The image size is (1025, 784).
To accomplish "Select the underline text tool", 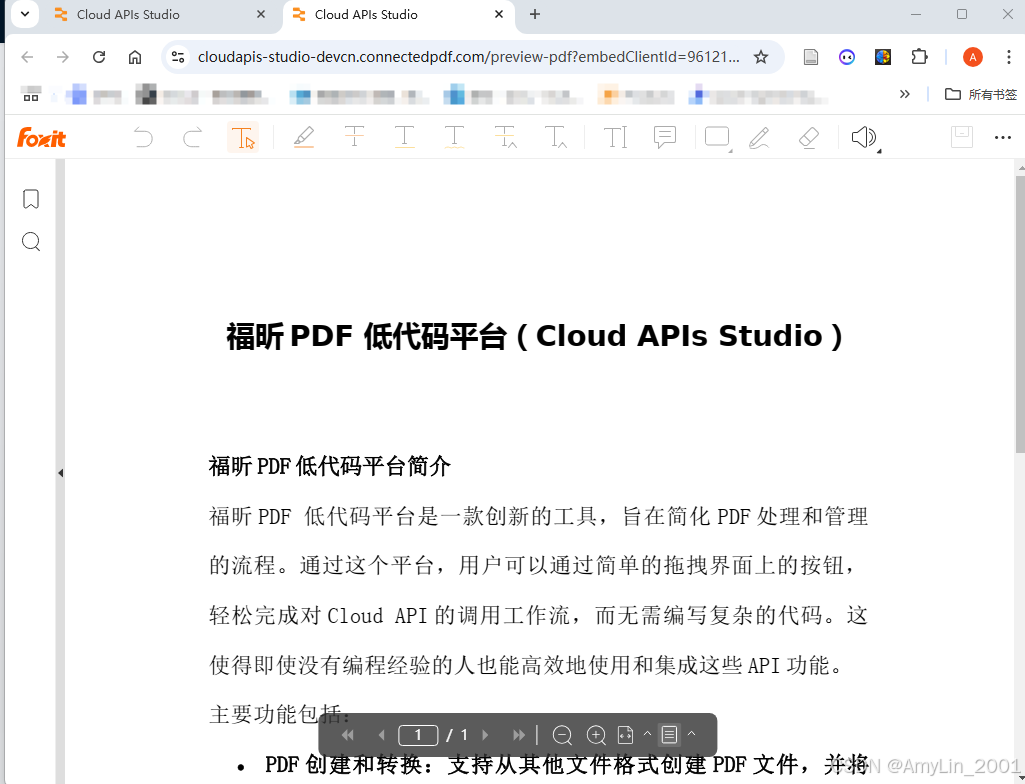I will 405,137.
